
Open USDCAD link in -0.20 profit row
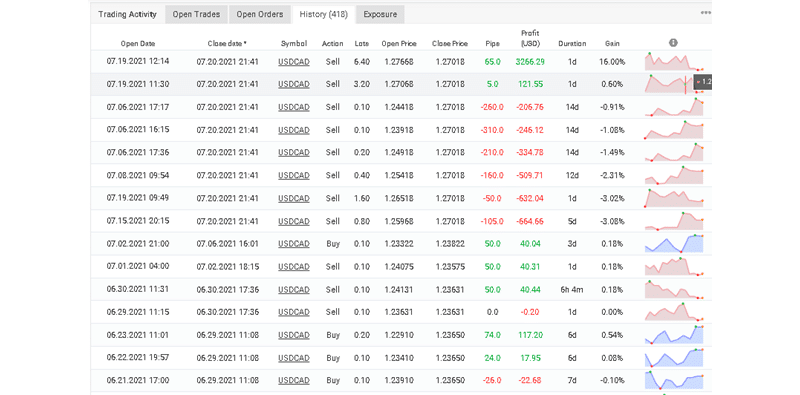[x=294, y=312]
